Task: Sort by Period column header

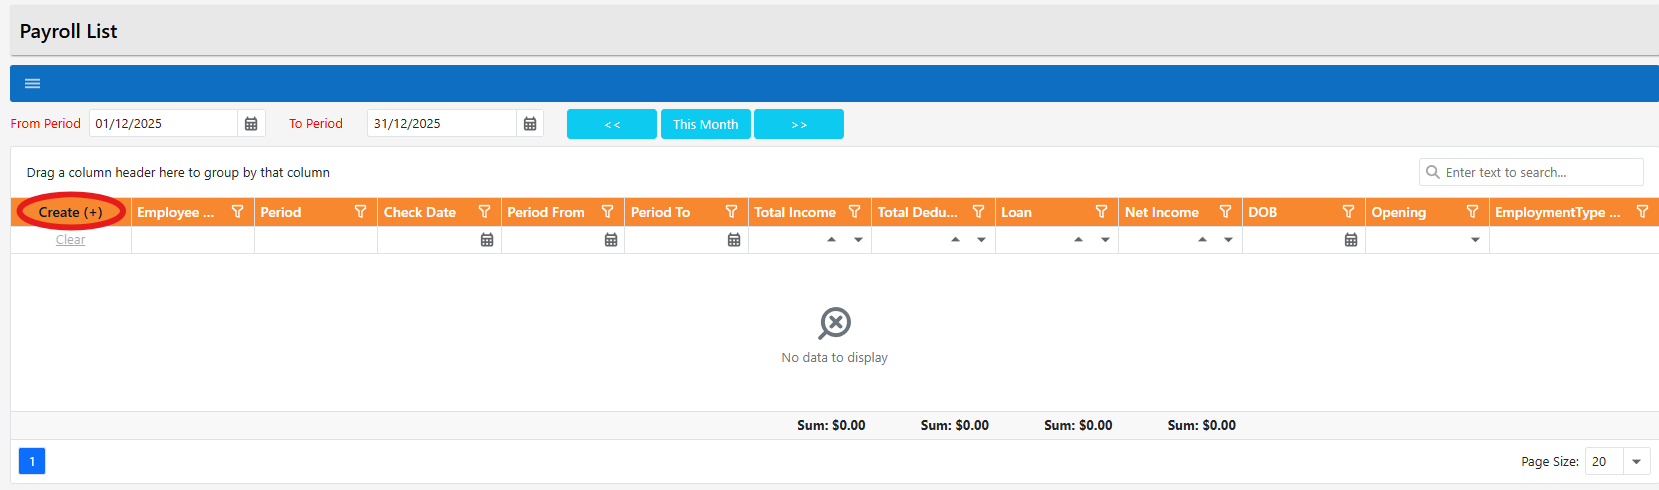Action: click(x=281, y=212)
